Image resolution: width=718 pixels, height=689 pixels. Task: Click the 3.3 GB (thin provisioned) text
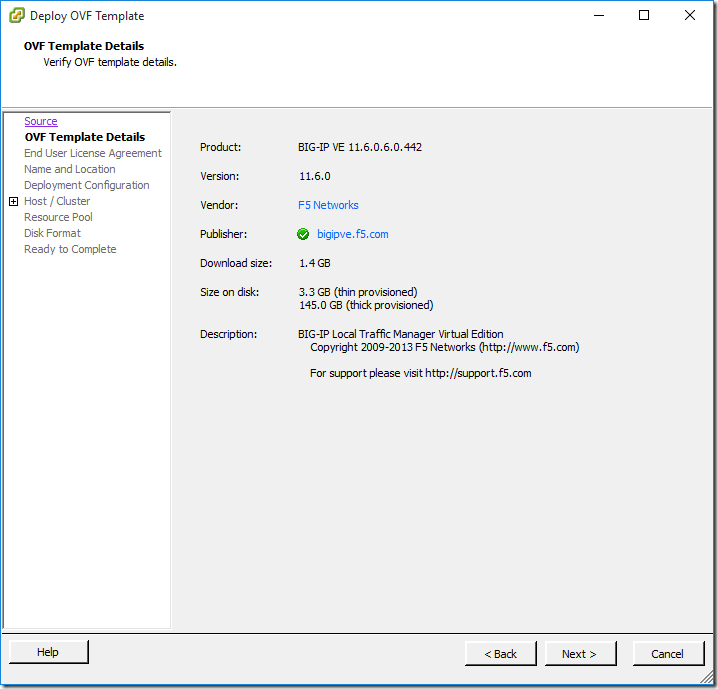(x=358, y=292)
